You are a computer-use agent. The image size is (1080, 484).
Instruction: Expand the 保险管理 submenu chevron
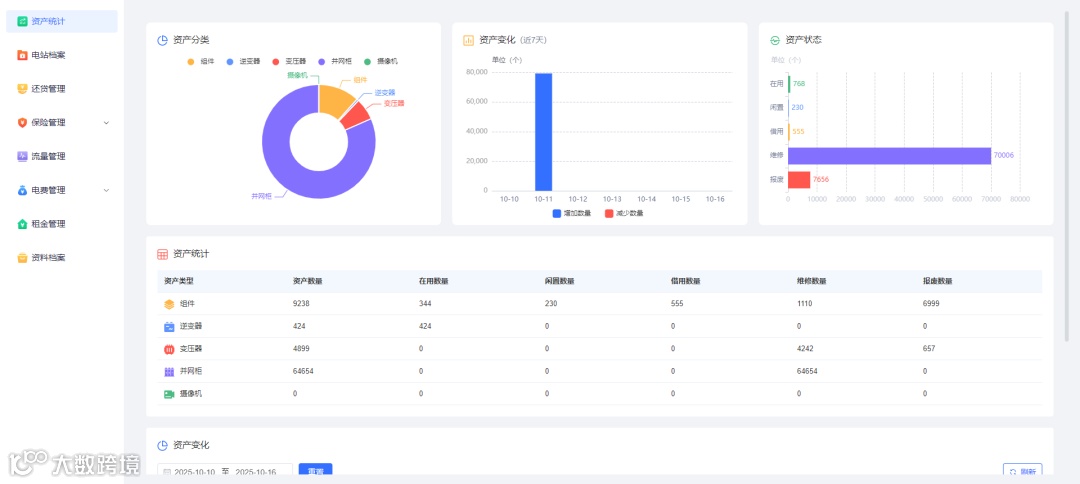point(106,123)
